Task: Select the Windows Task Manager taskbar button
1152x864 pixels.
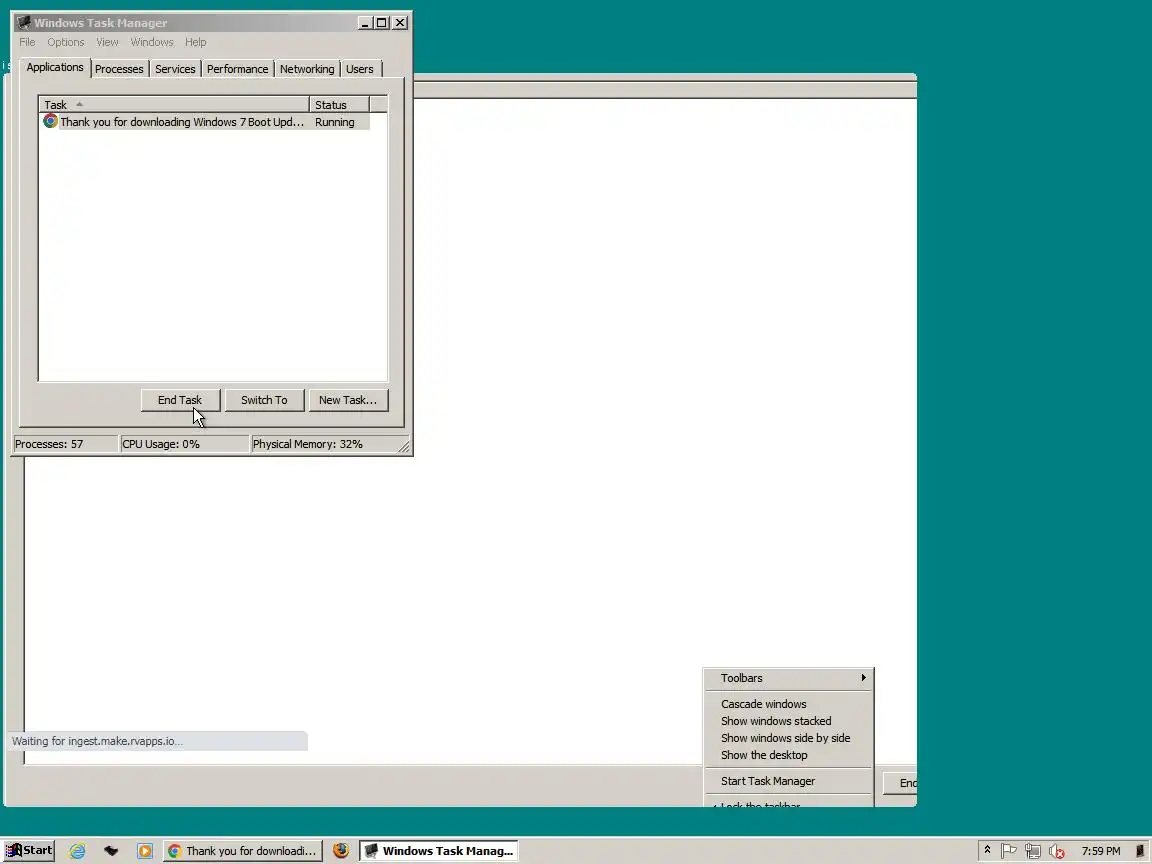Action: [x=439, y=851]
